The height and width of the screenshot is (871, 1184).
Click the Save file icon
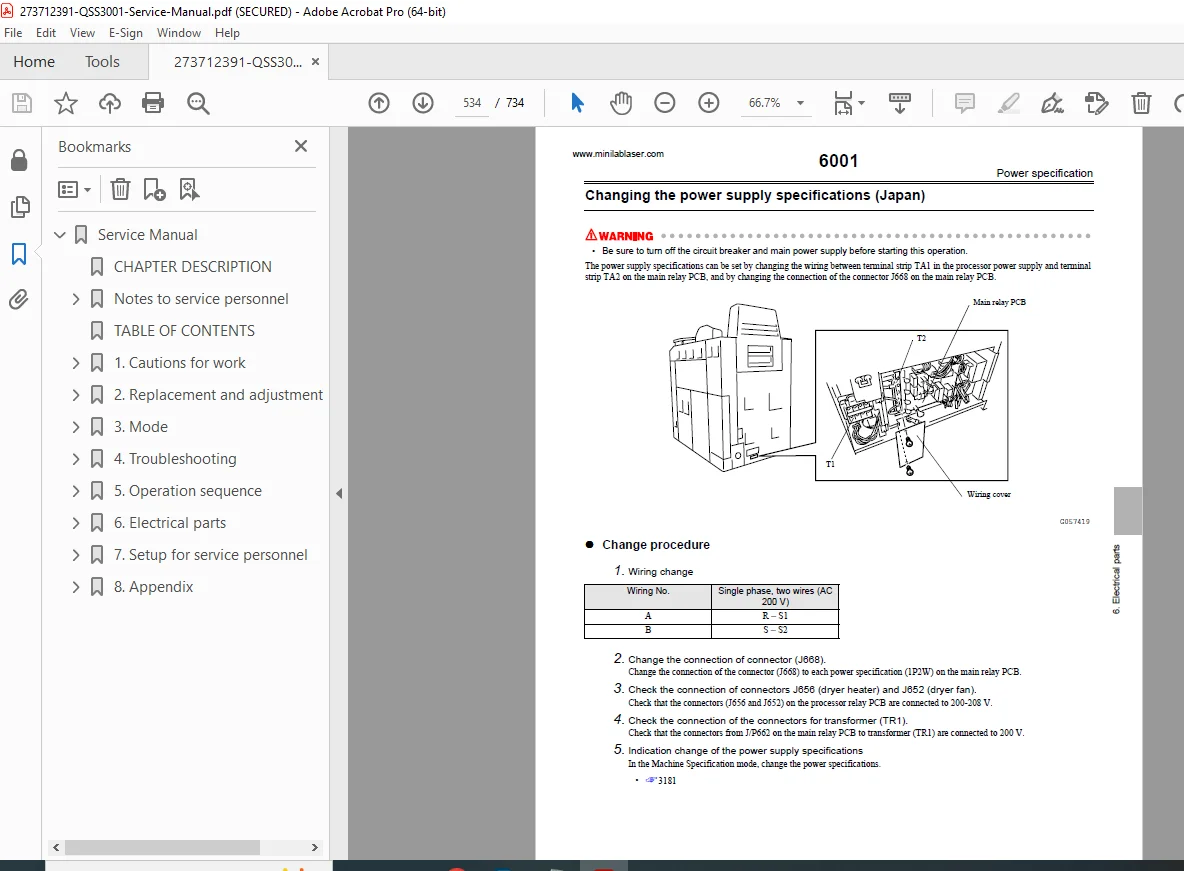coord(22,103)
